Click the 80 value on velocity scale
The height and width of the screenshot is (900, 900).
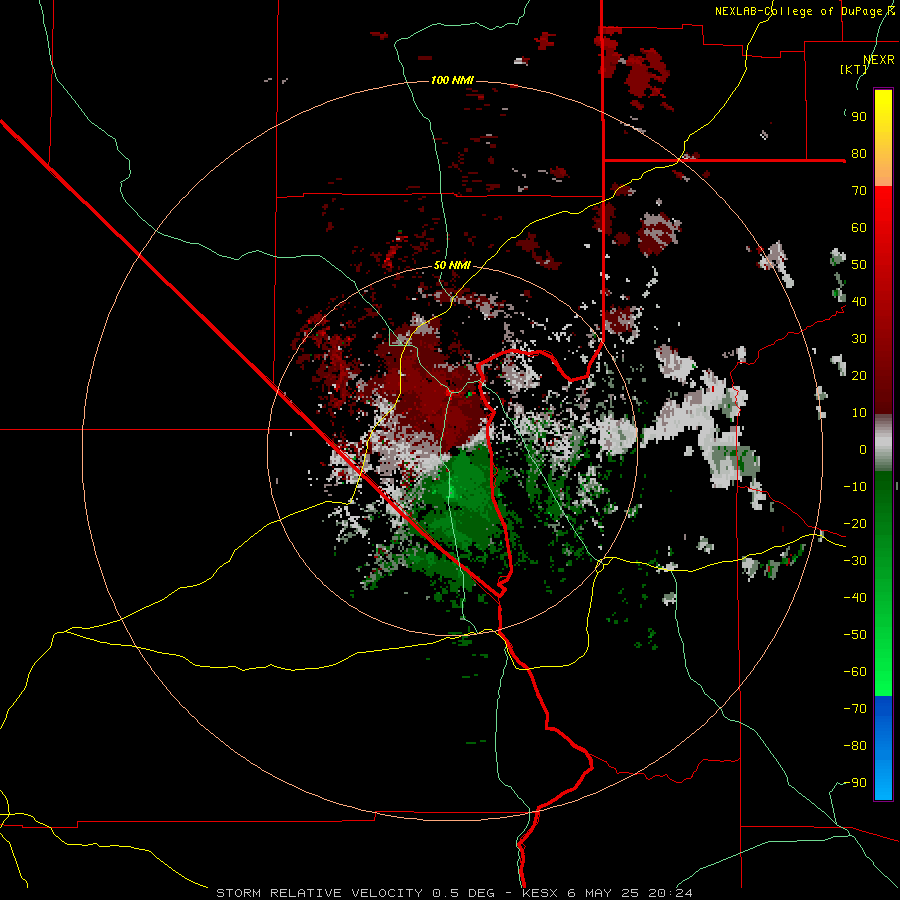click(x=859, y=154)
